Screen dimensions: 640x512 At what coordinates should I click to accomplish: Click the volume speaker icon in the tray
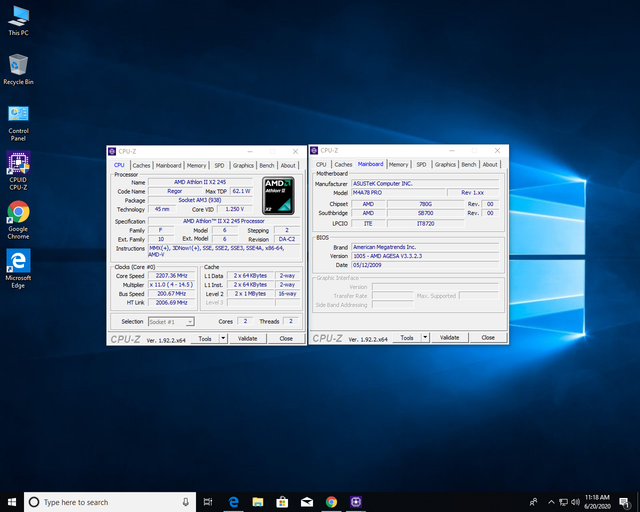pyautogui.click(x=576, y=502)
